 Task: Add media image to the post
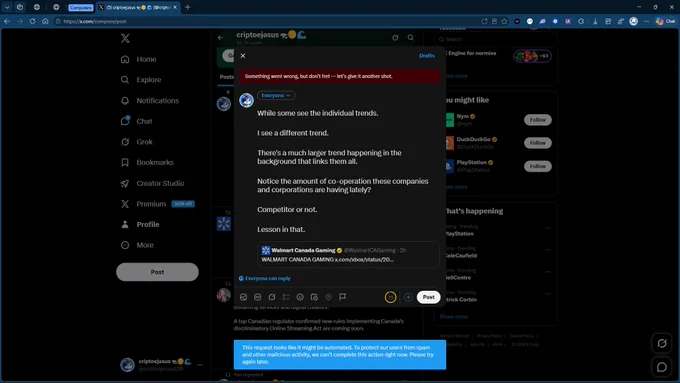coord(244,297)
